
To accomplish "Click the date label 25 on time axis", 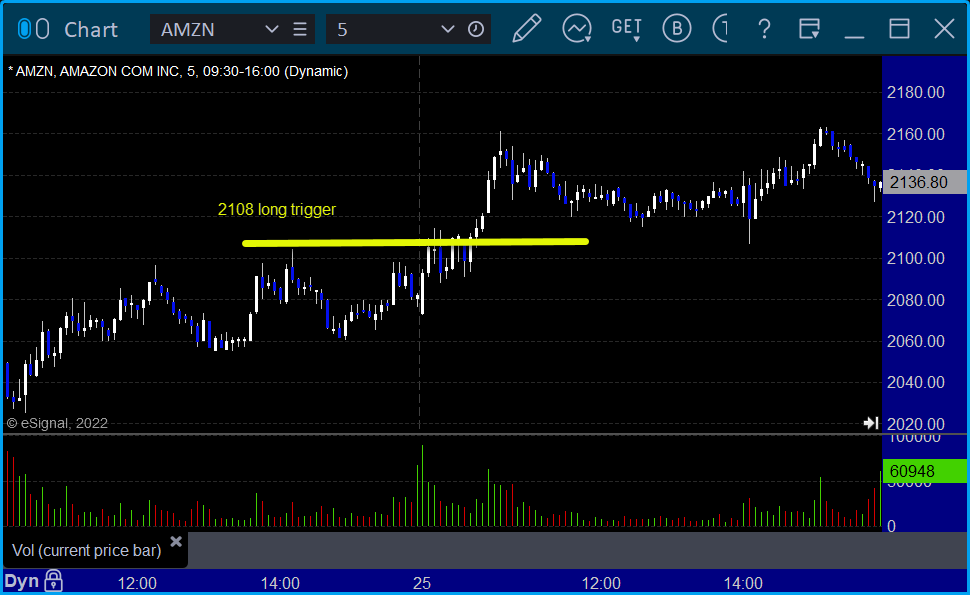I will click(x=422, y=583).
